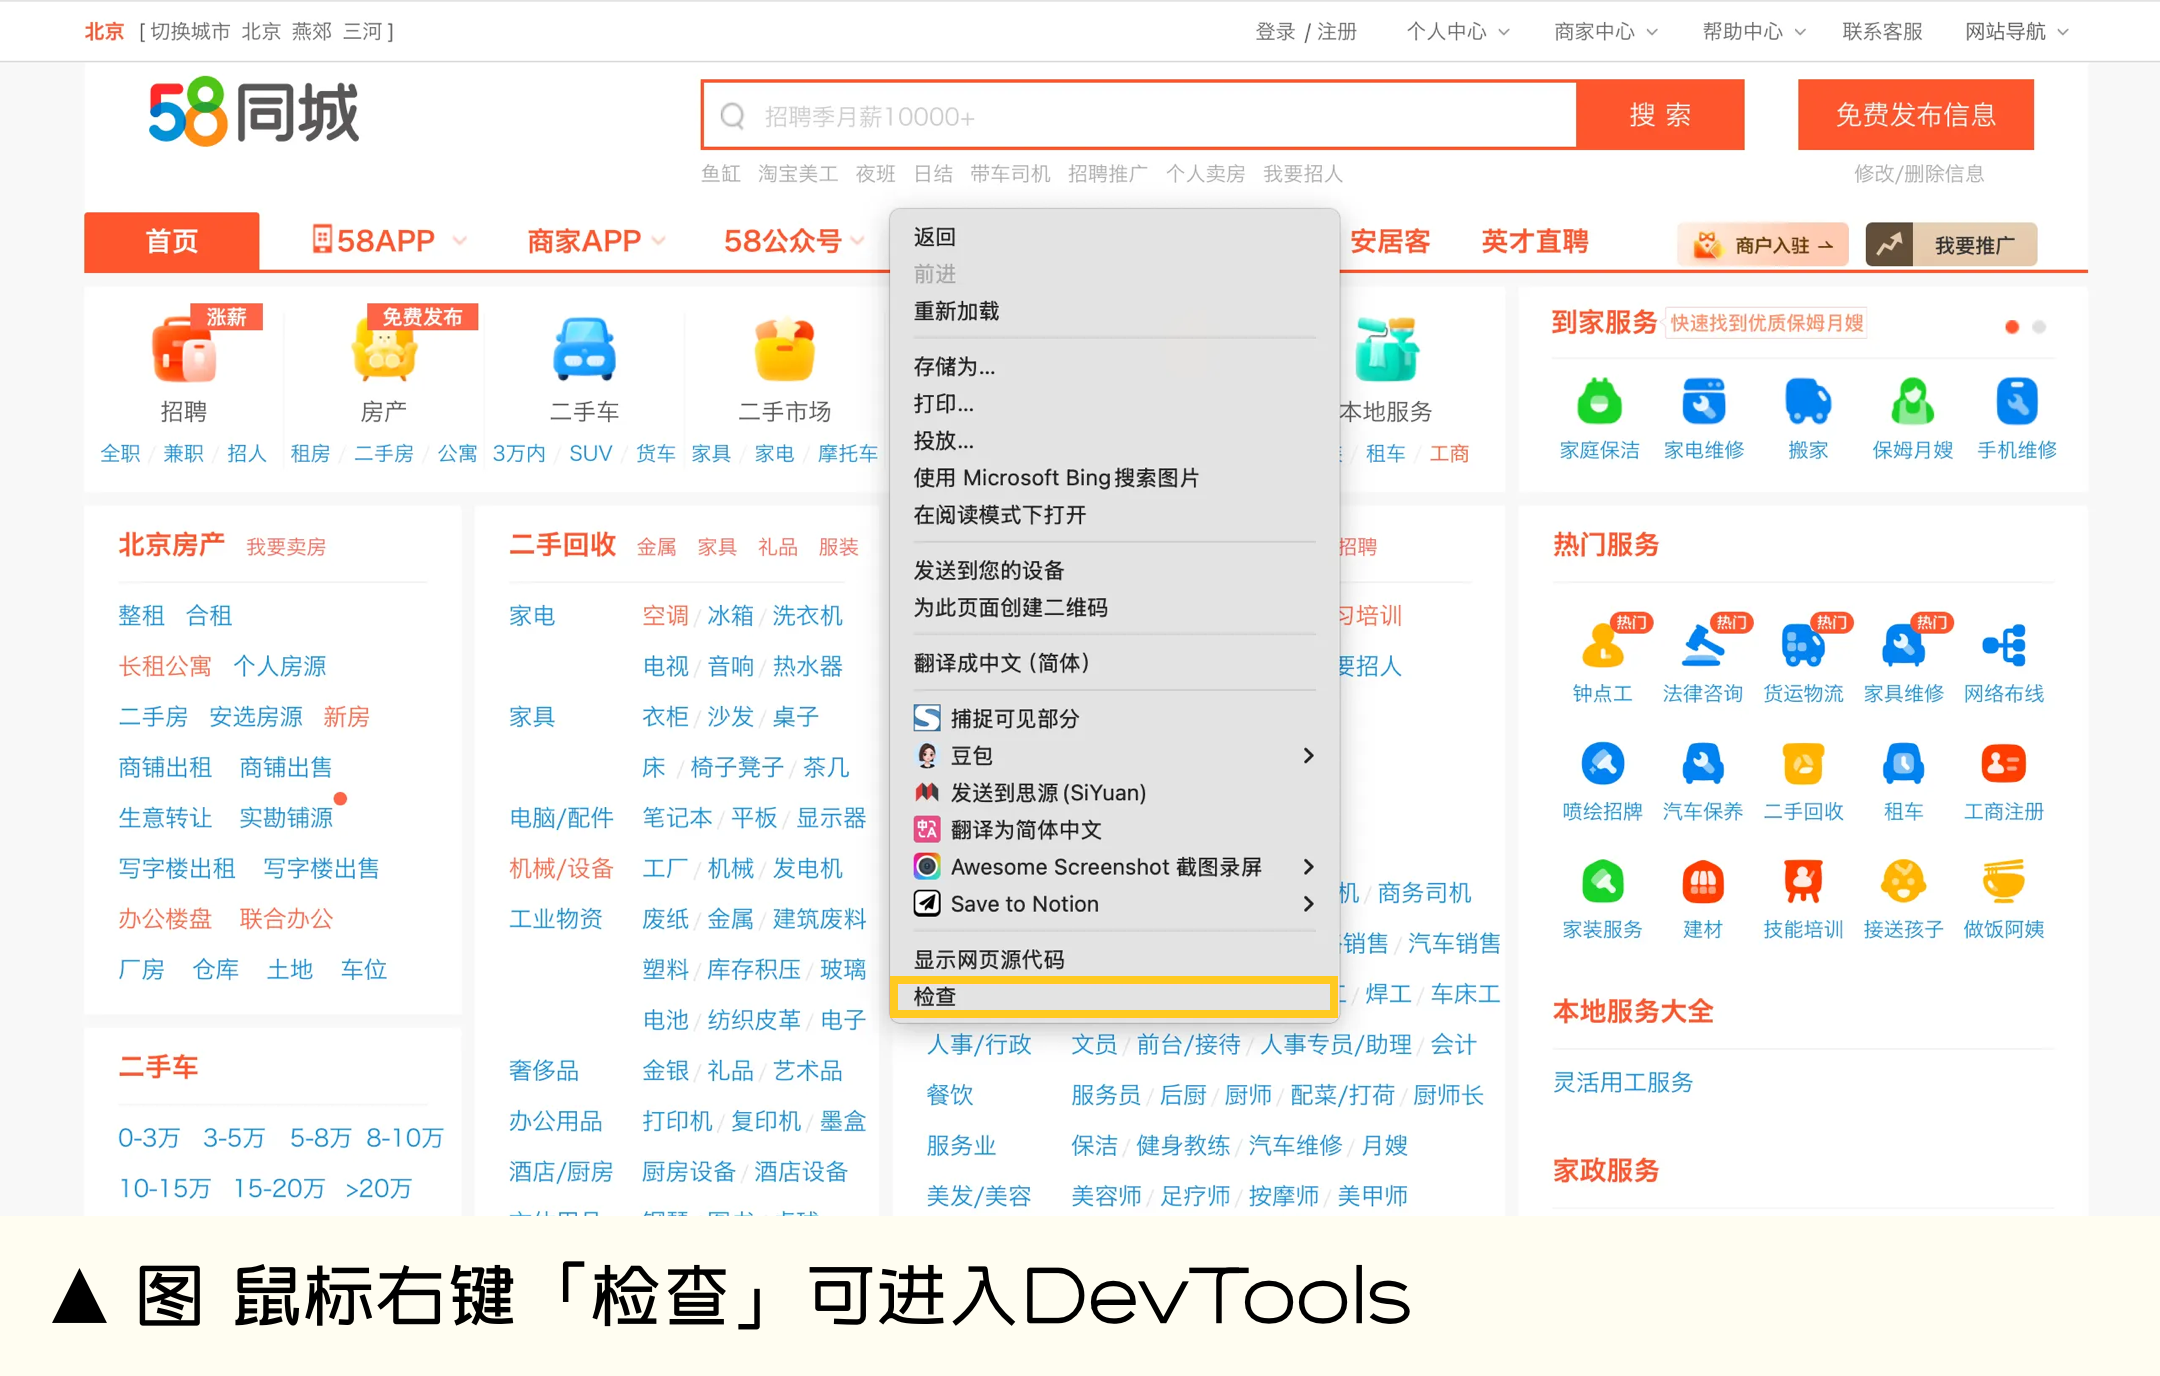Open the 豆包 submenu arrow
The image size is (2160, 1376).
coord(1308,756)
